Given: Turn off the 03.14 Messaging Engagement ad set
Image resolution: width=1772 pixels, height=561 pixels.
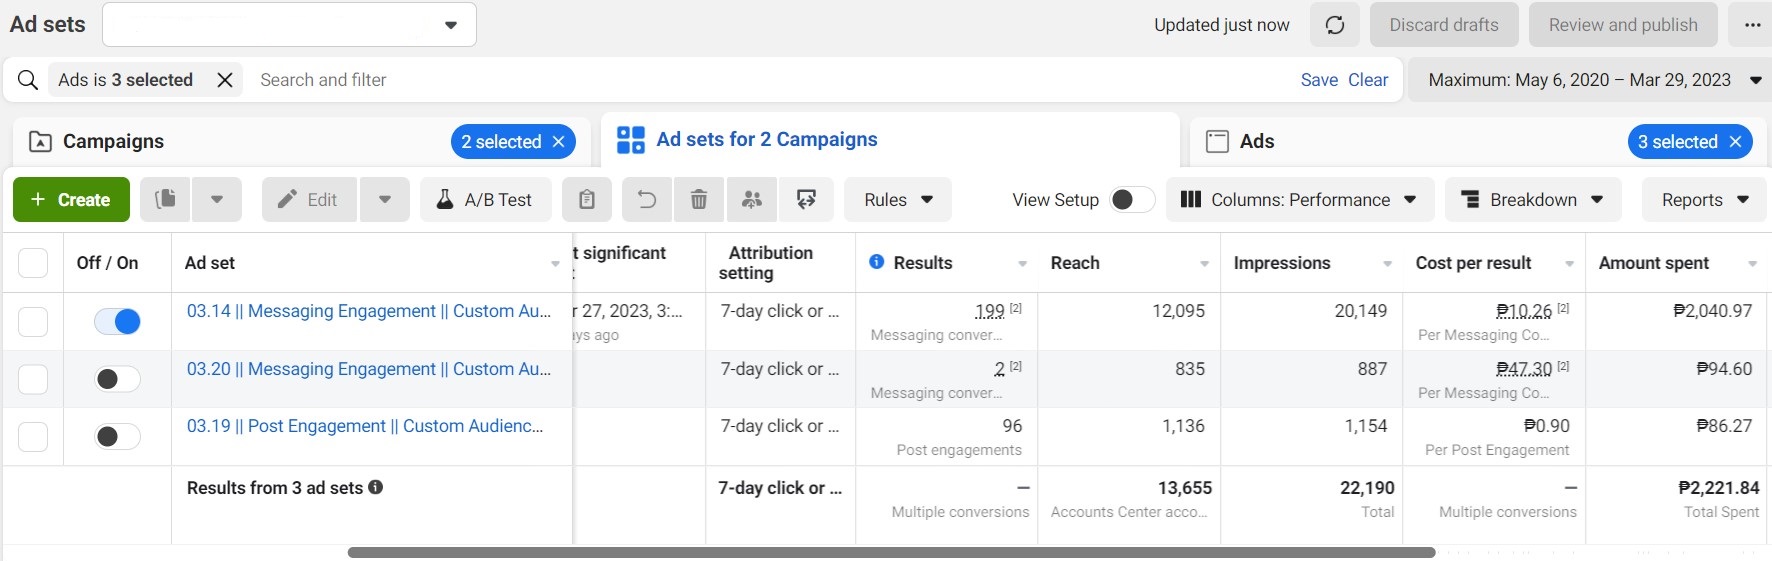Looking at the screenshot, I should pyautogui.click(x=117, y=321).
